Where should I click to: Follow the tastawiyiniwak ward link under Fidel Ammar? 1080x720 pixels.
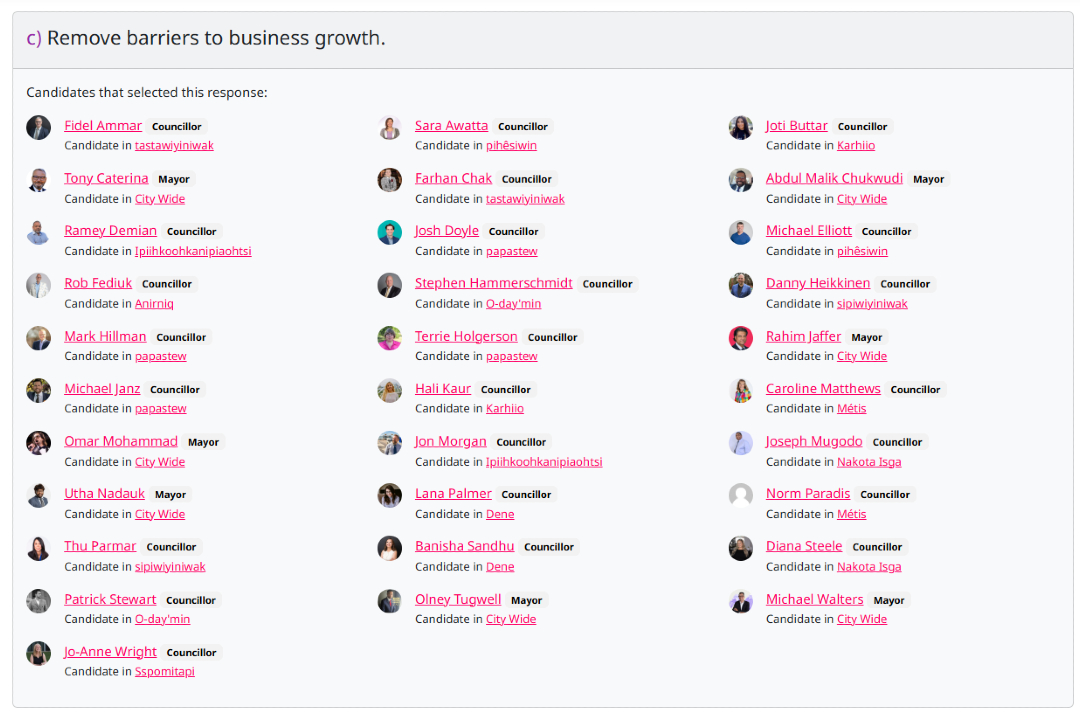point(174,146)
